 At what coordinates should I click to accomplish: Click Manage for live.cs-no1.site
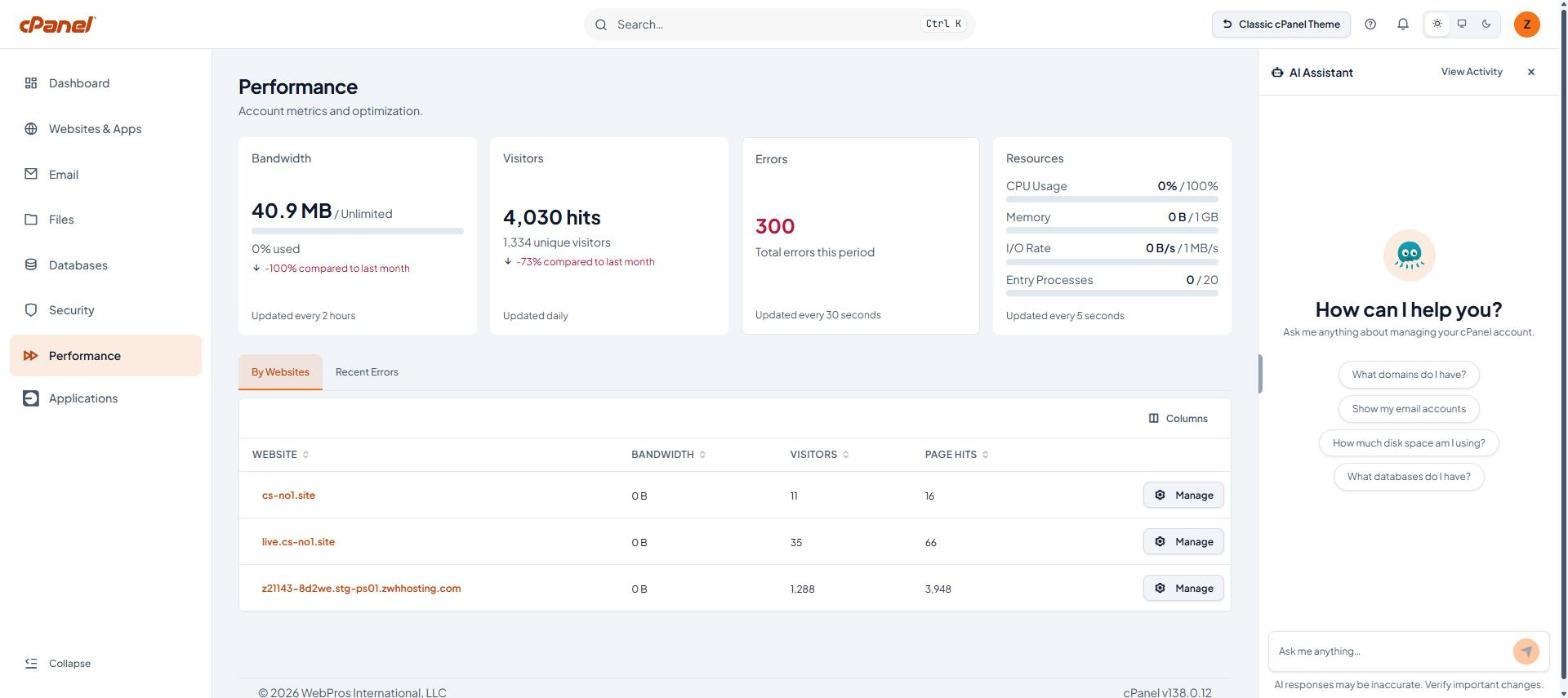coord(1183,542)
